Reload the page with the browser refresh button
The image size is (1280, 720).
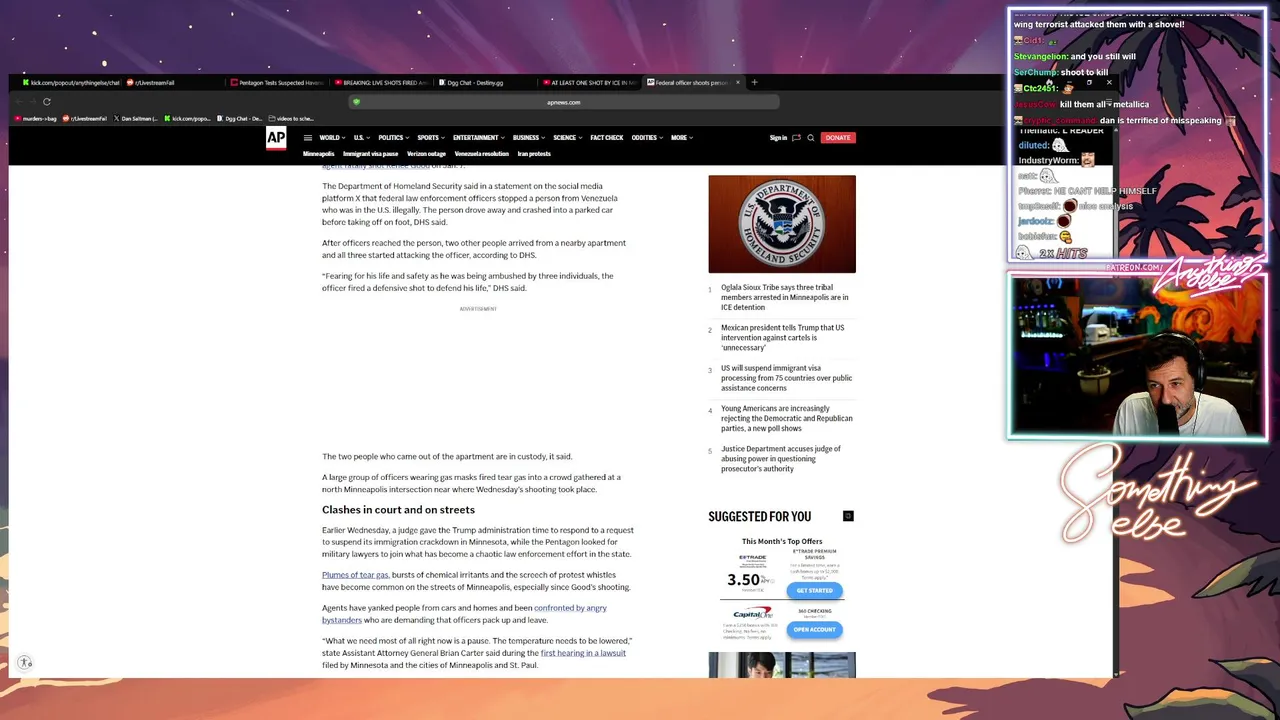46,101
